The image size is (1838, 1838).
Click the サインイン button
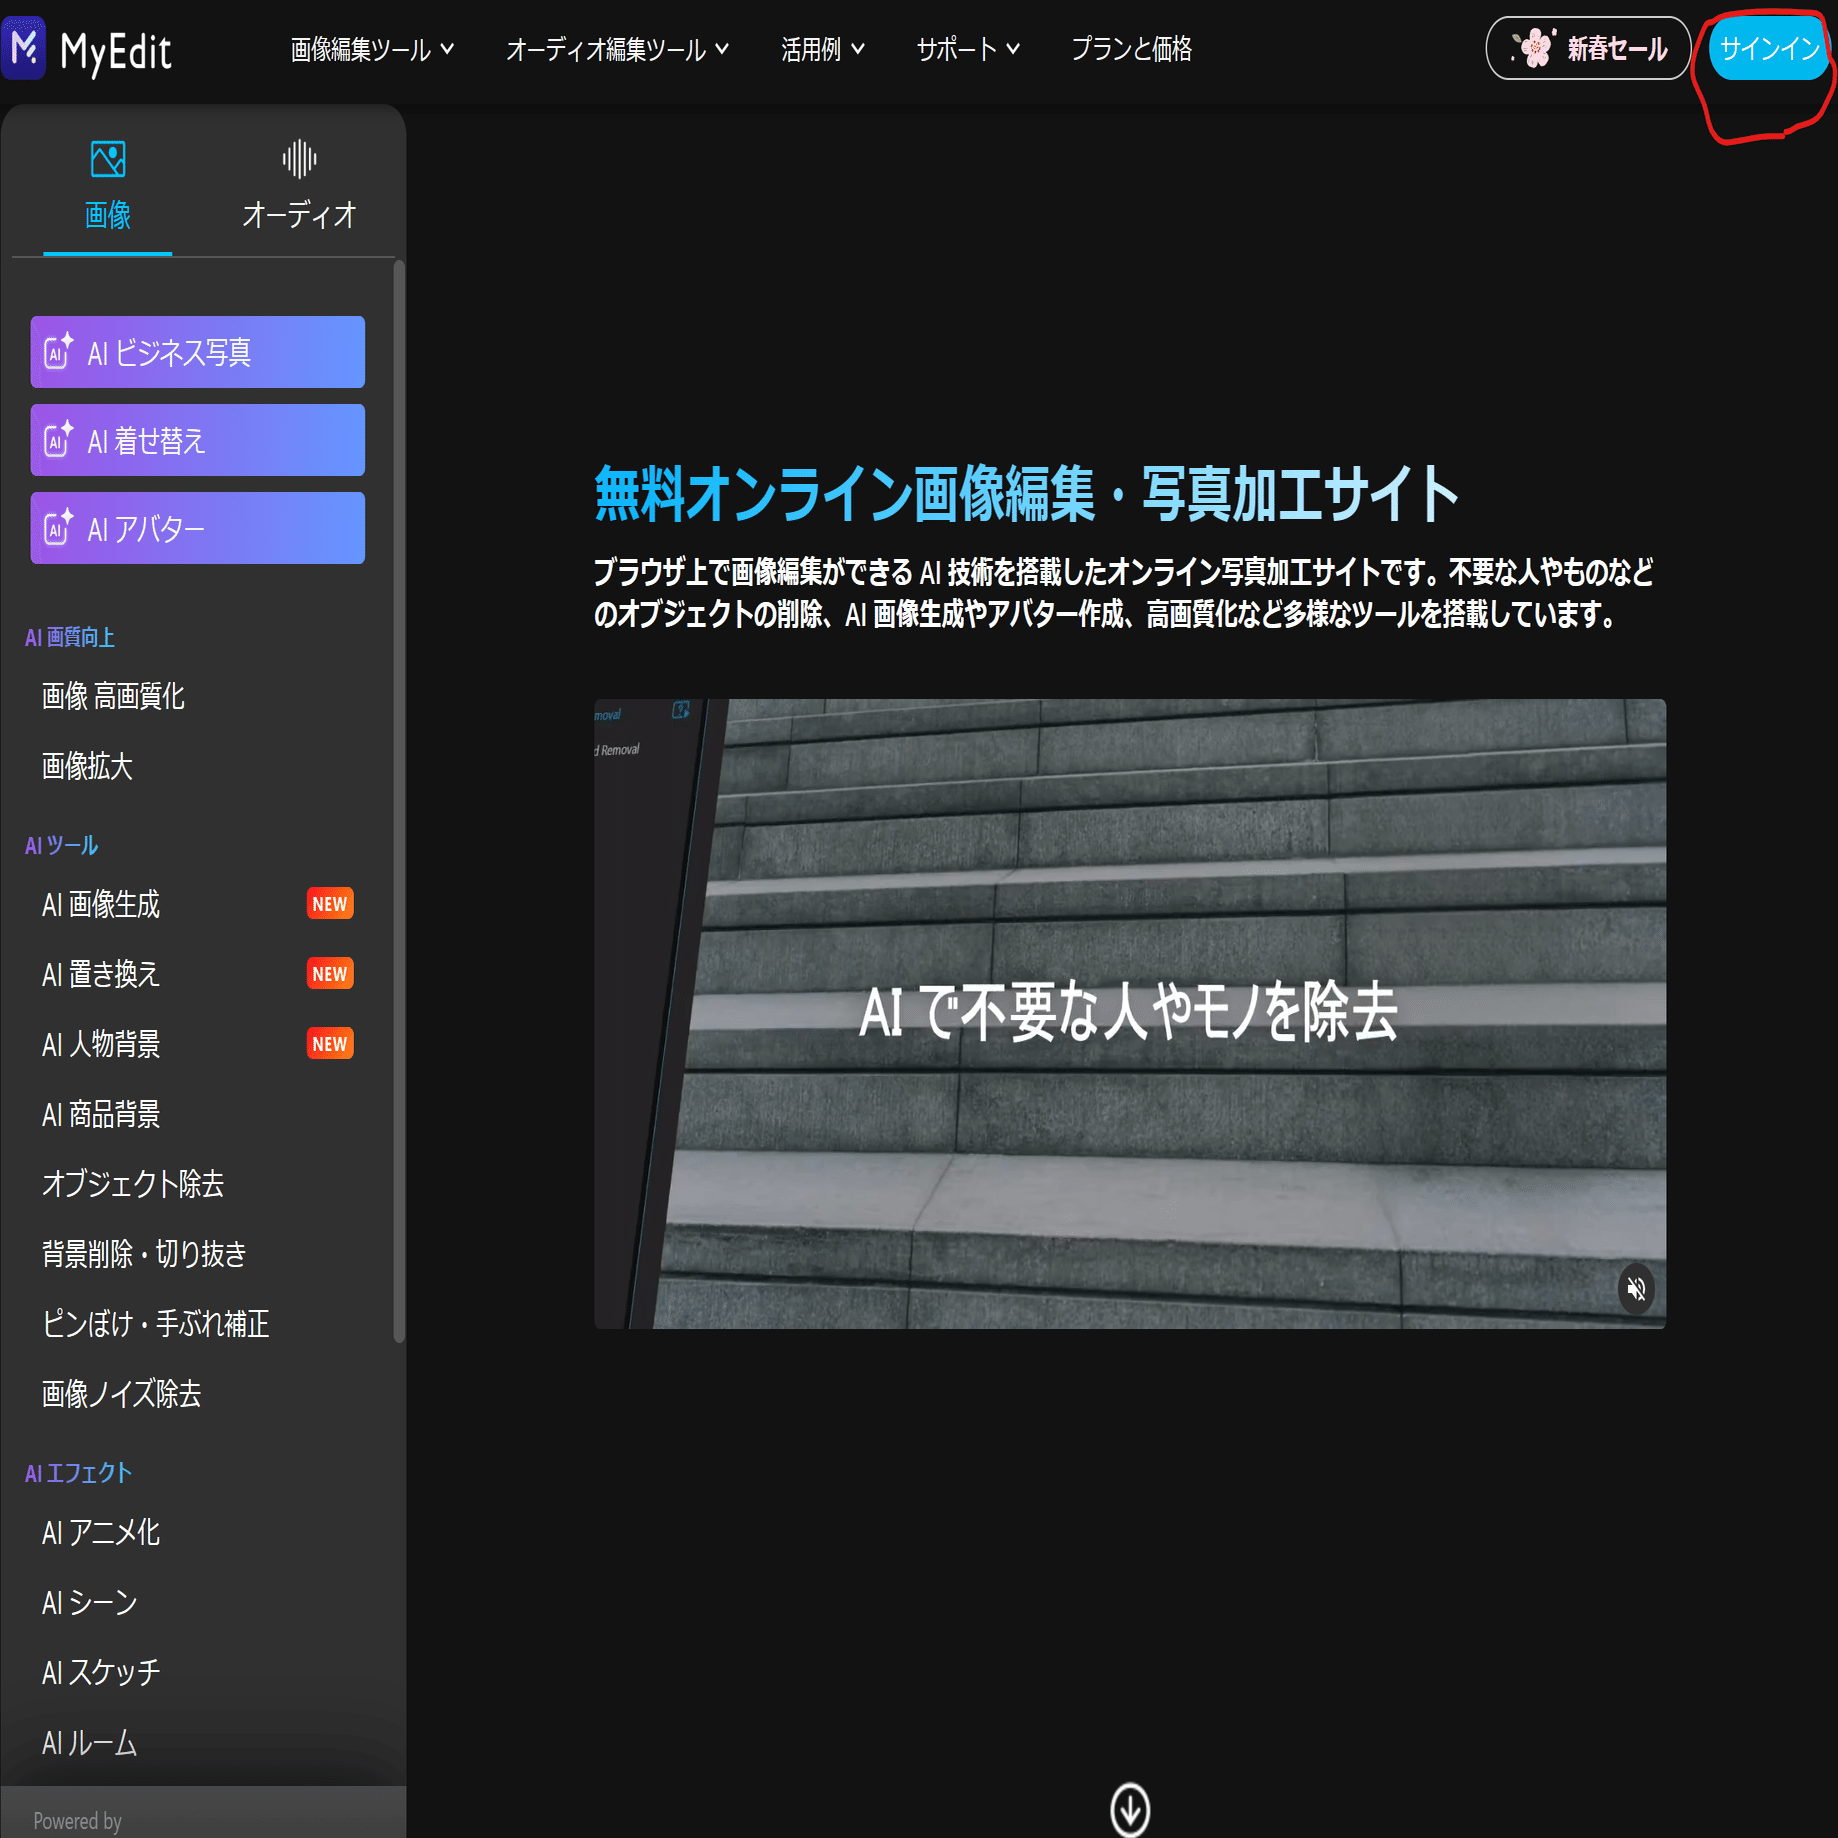1768,48
